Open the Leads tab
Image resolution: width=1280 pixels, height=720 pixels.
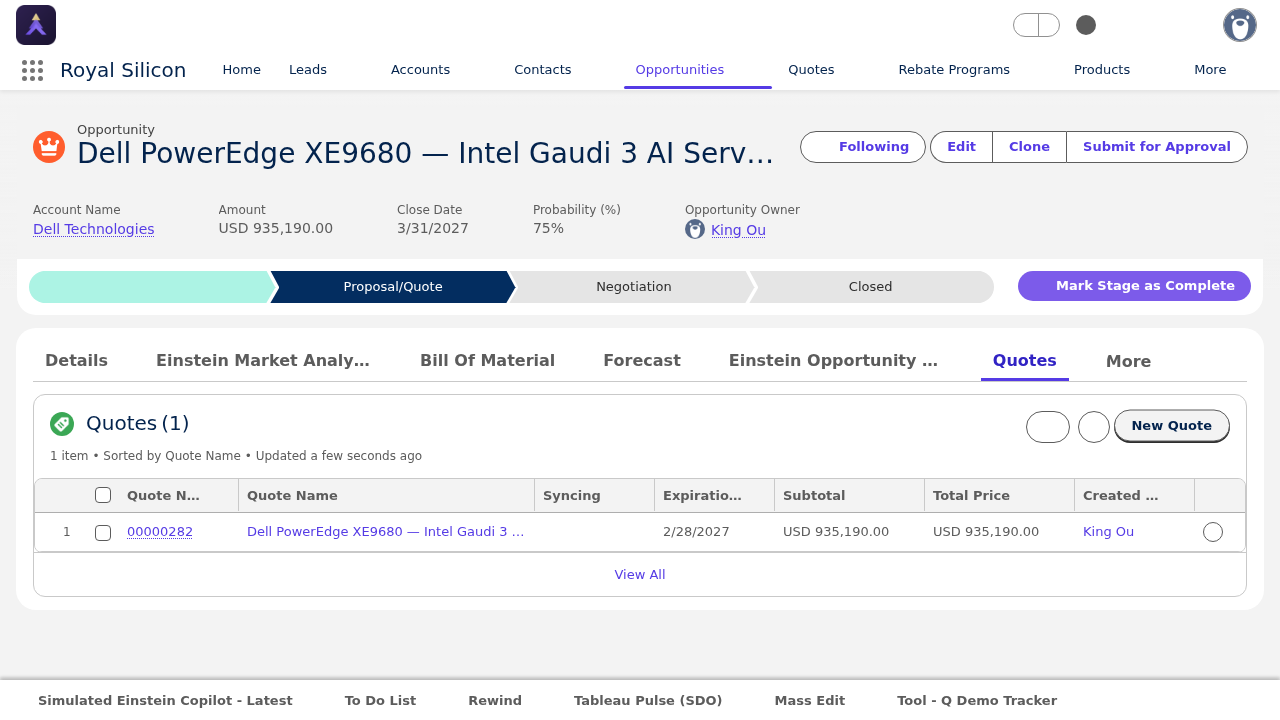308,70
